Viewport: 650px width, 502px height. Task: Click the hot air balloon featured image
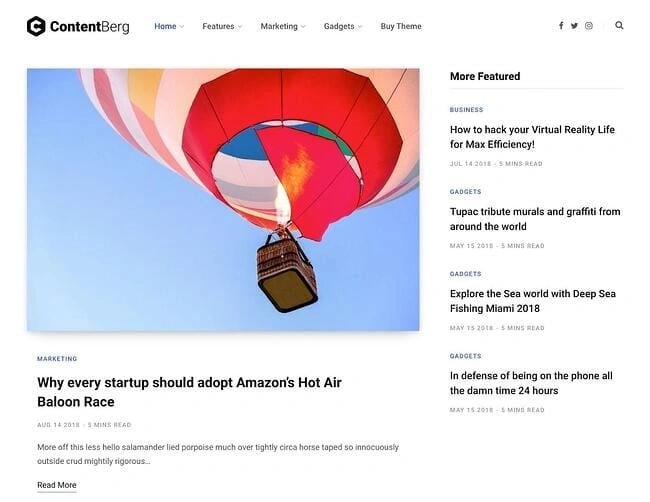click(223, 199)
